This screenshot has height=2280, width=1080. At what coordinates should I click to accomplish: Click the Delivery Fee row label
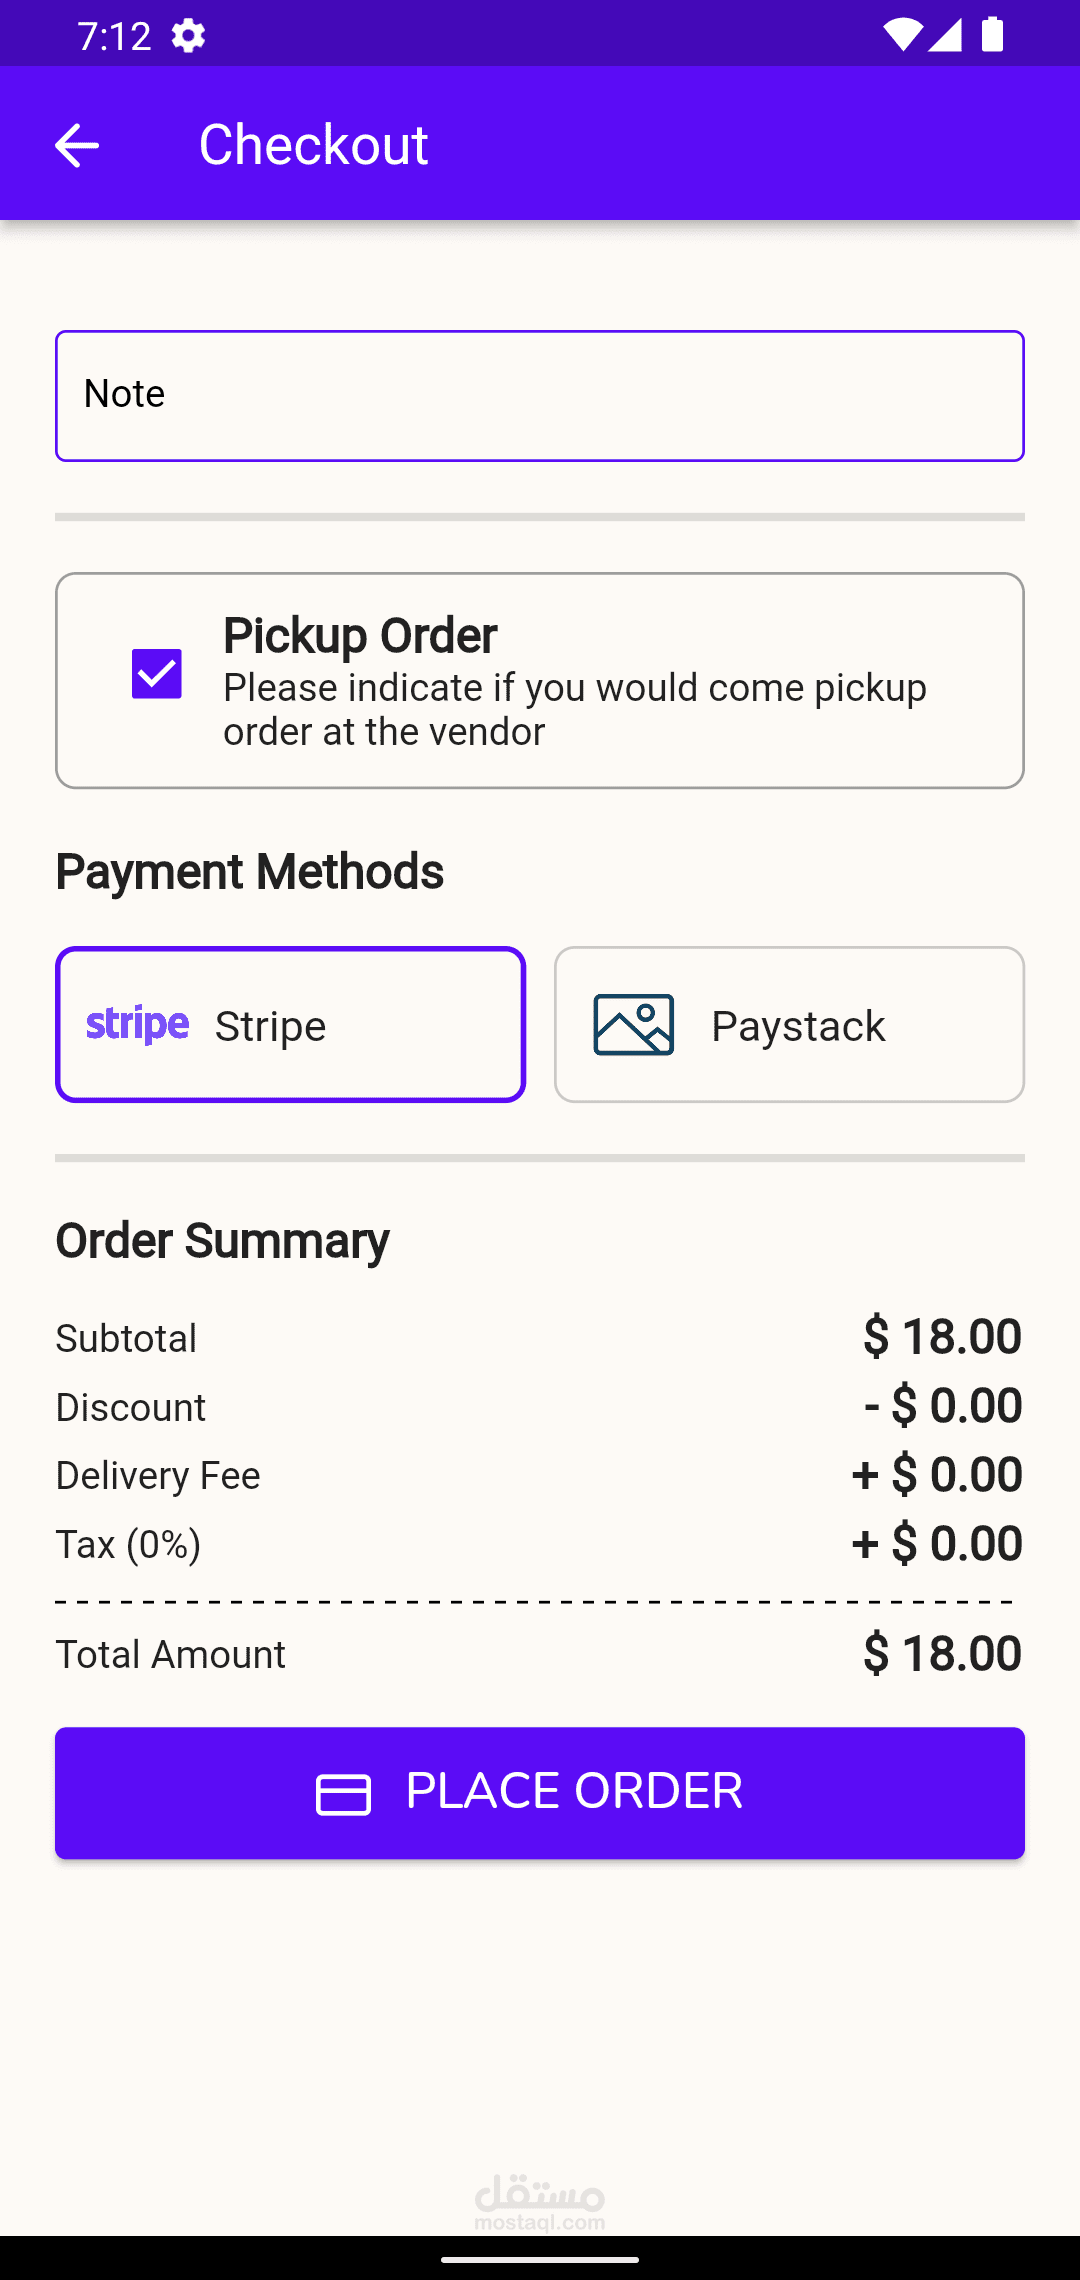coord(158,1476)
